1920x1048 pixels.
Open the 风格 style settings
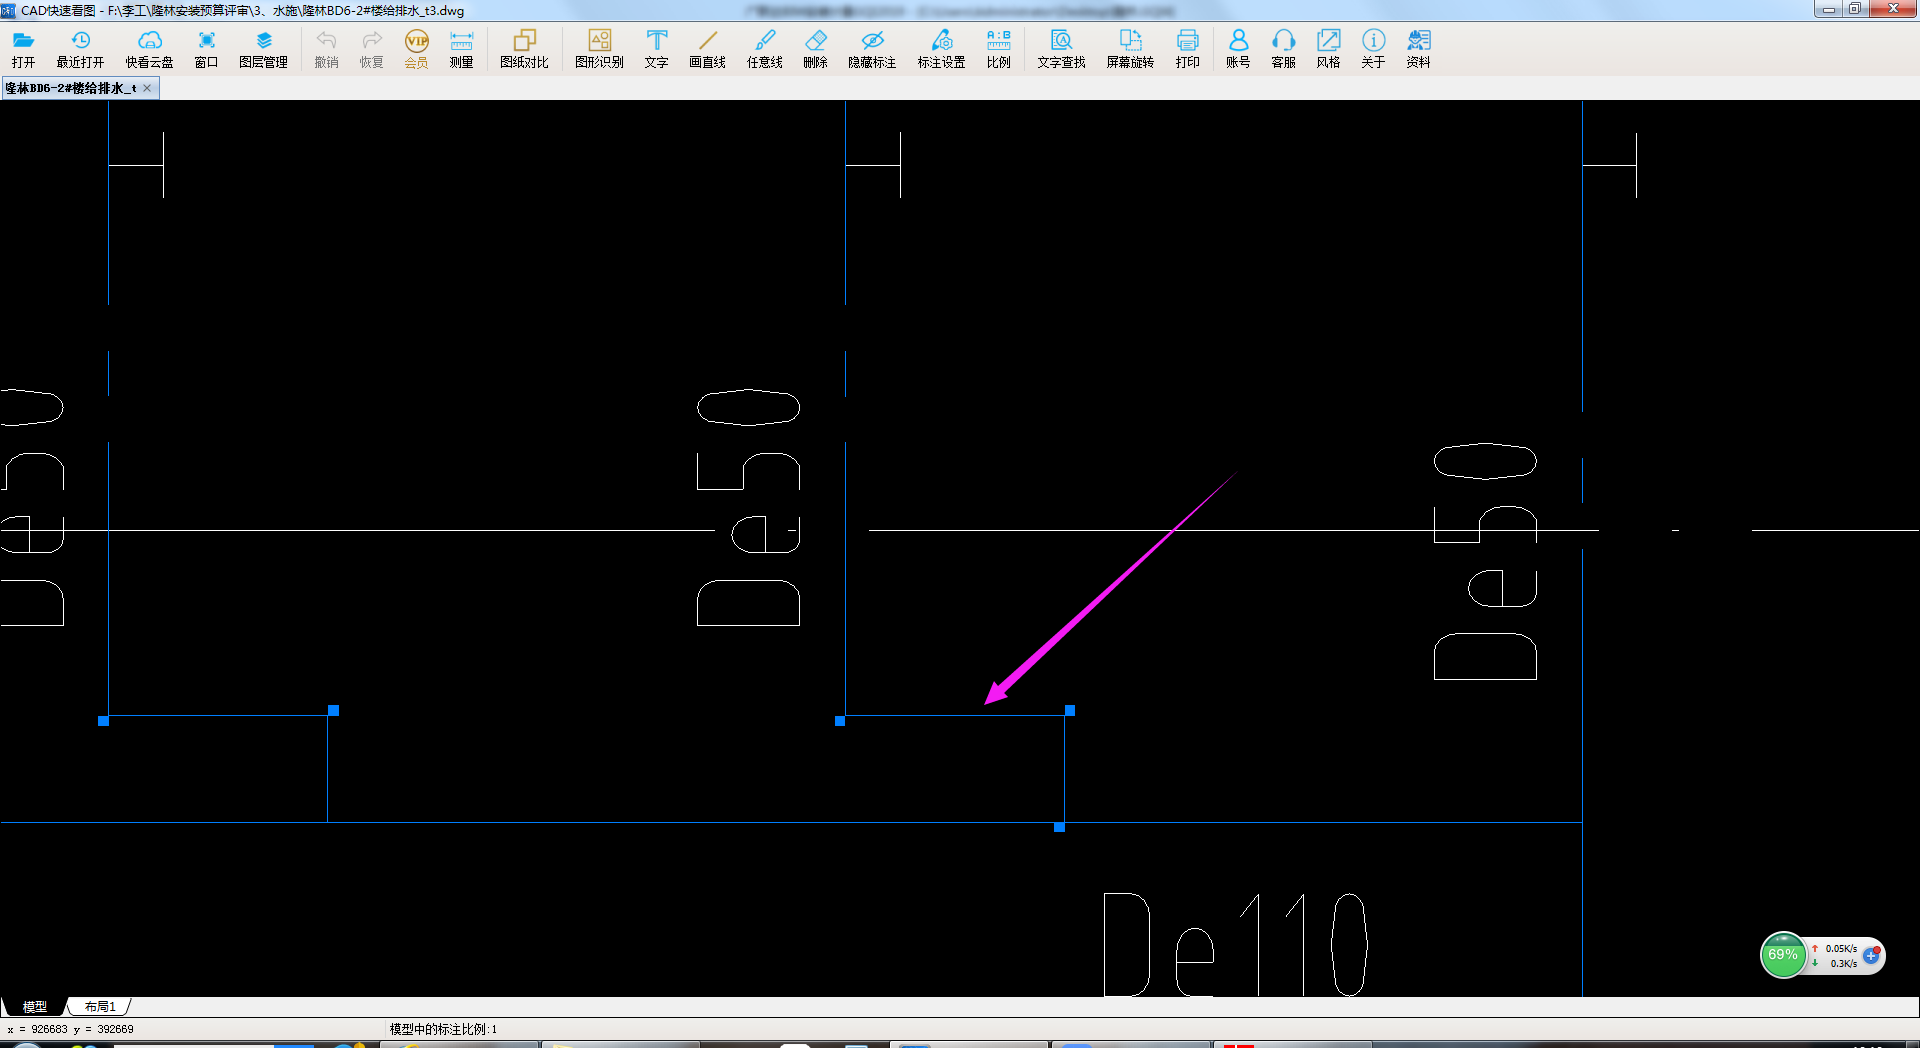[x=1328, y=49]
